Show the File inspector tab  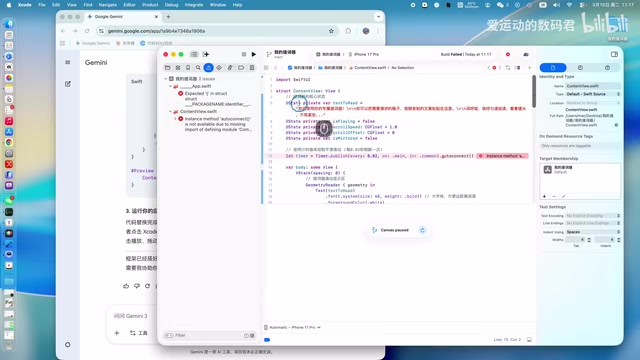pyautogui.click(x=553, y=68)
